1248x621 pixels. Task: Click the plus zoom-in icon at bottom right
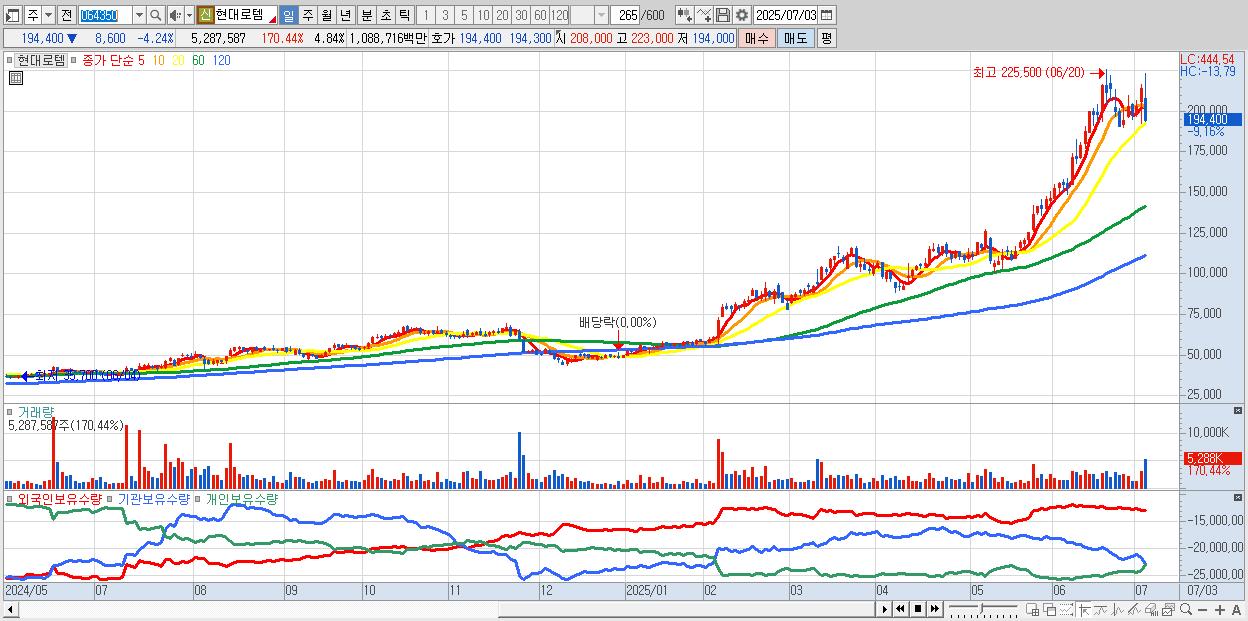1219,610
